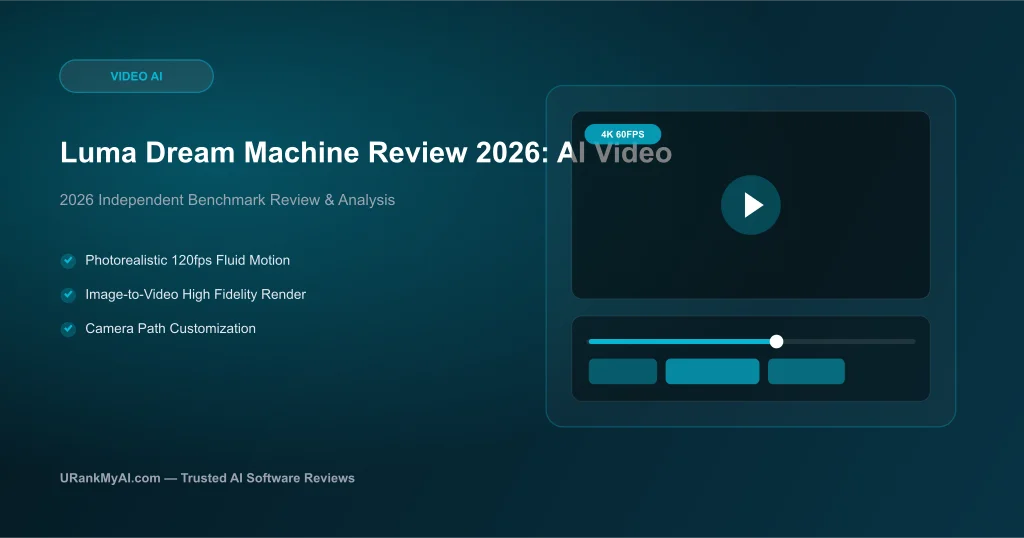1024x538 pixels.
Task: Click the unfilled end of the progress bar
Action: 849,341
